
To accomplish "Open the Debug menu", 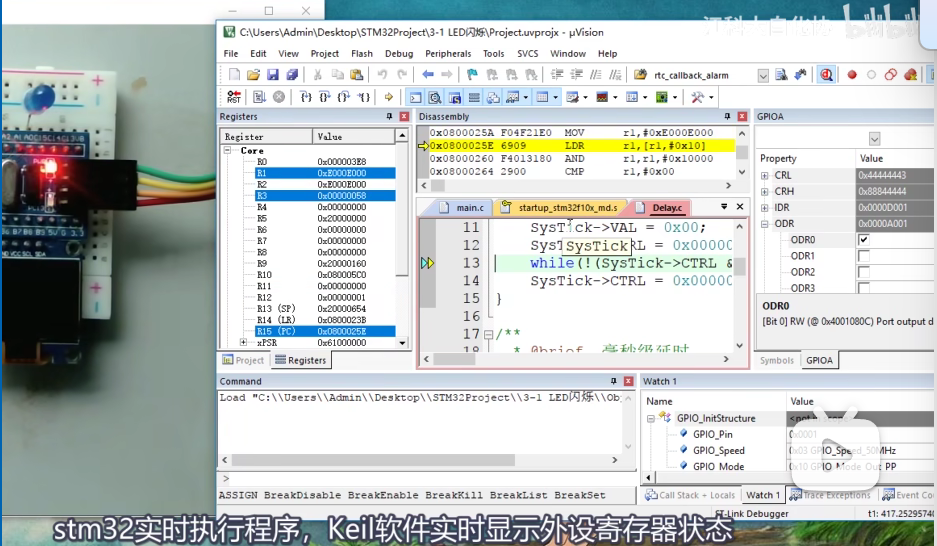I will point(399,54).
